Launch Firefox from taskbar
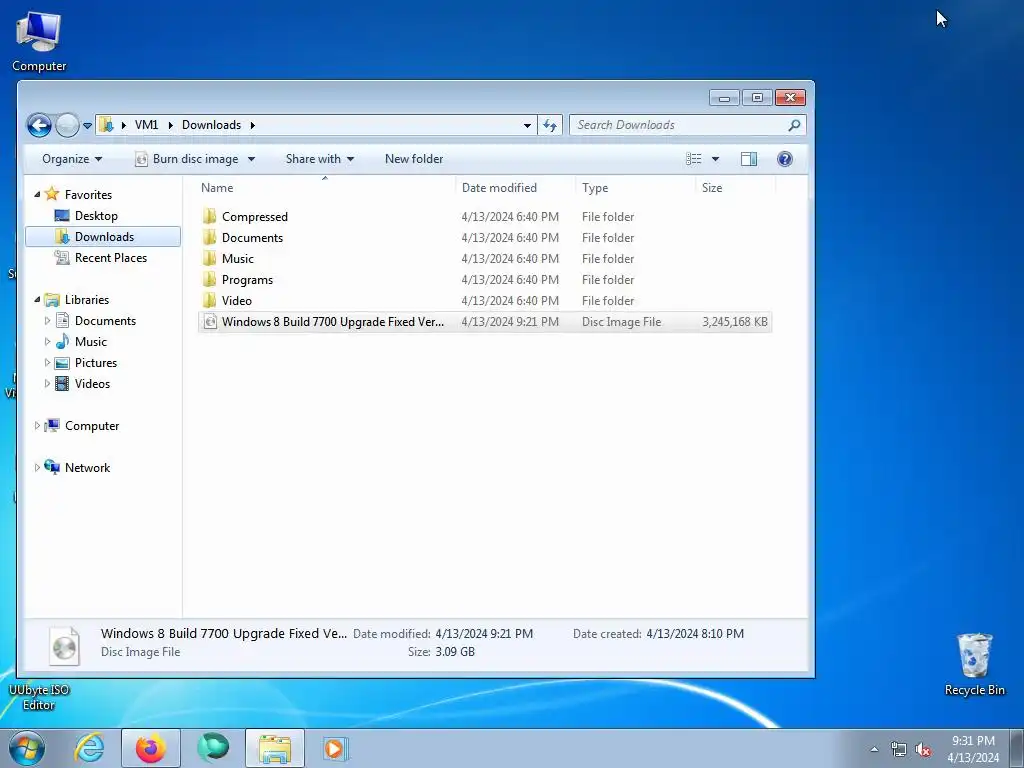Viewport: 1024px width, 768px height. (x=150, y=748)
